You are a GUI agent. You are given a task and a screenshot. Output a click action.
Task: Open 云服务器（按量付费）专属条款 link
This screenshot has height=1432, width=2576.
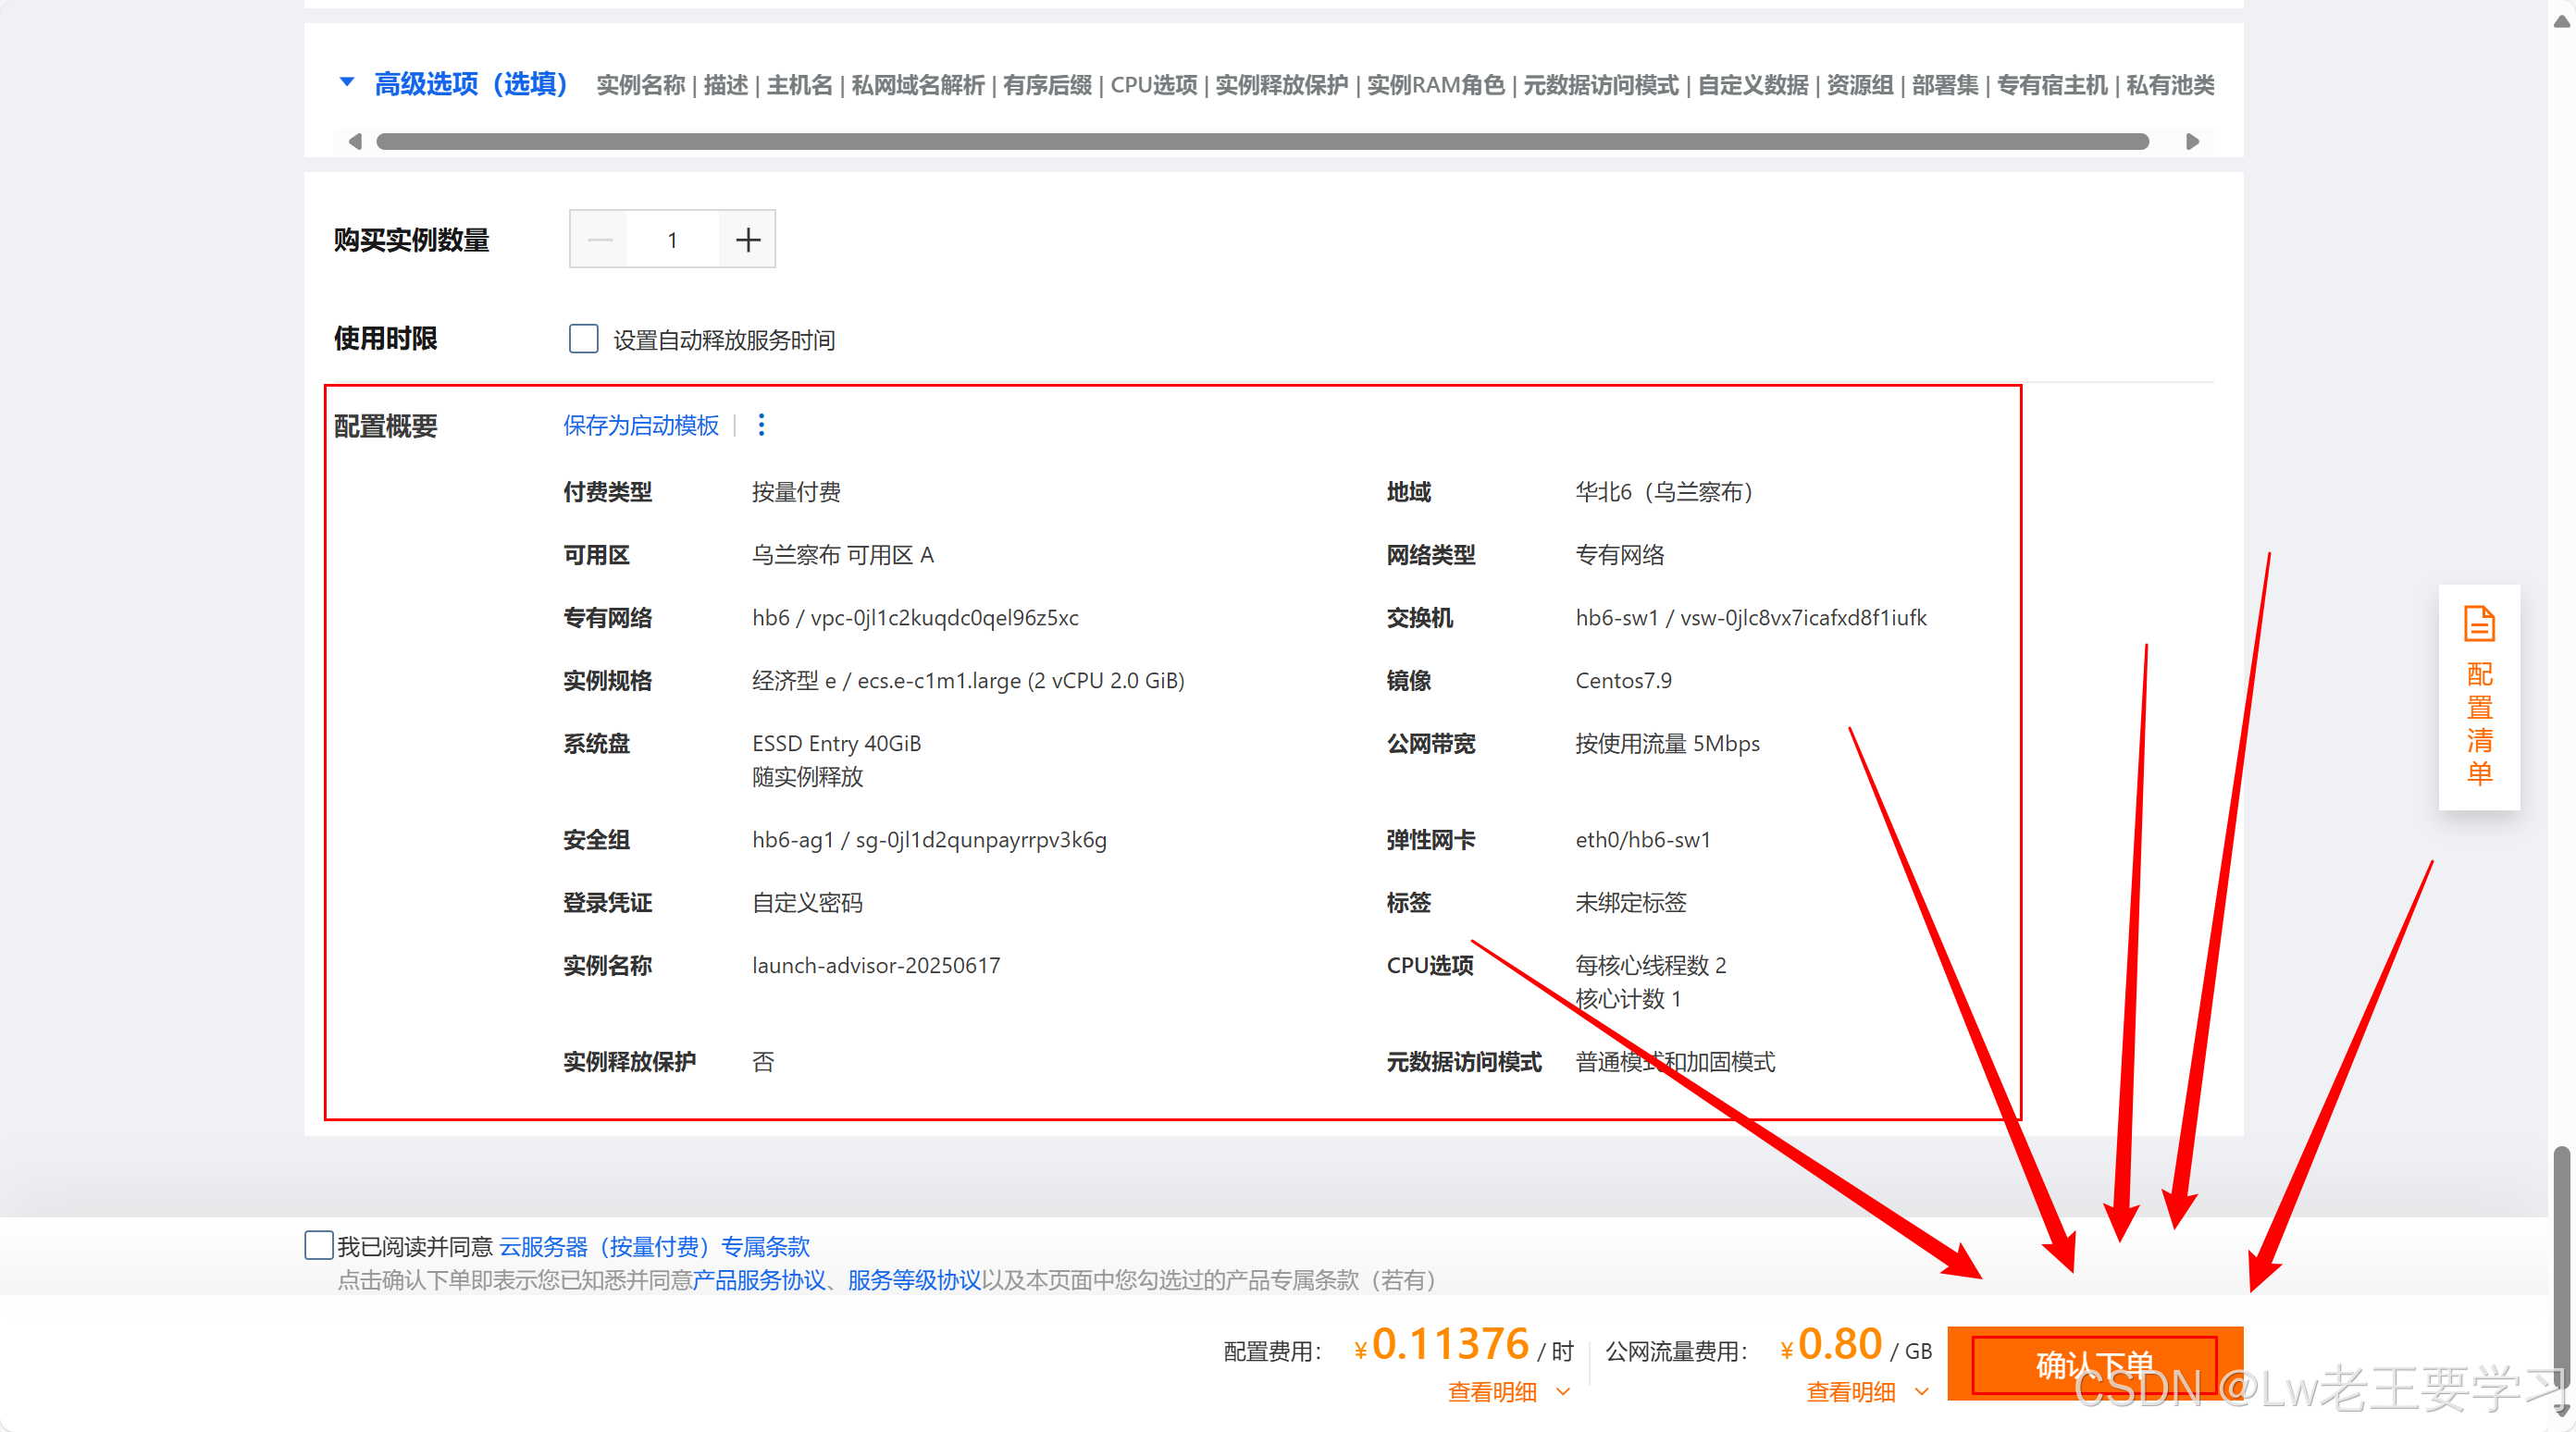[654, 1247]
